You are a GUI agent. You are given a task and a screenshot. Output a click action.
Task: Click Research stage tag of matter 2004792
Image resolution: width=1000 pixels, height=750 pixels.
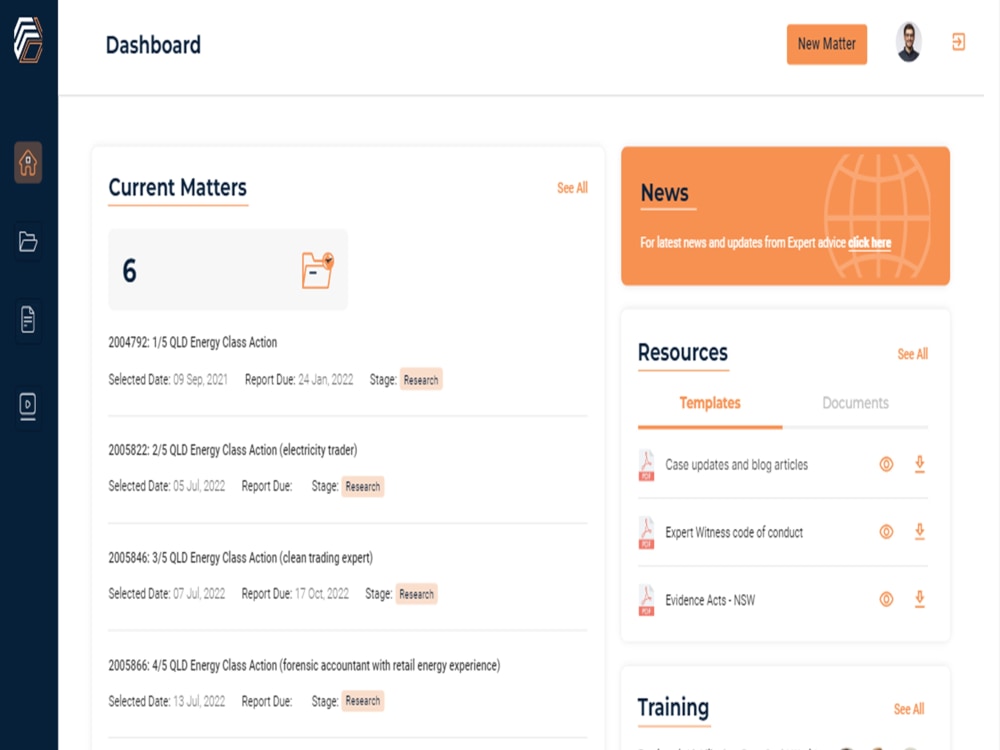[x=421, y=380]
